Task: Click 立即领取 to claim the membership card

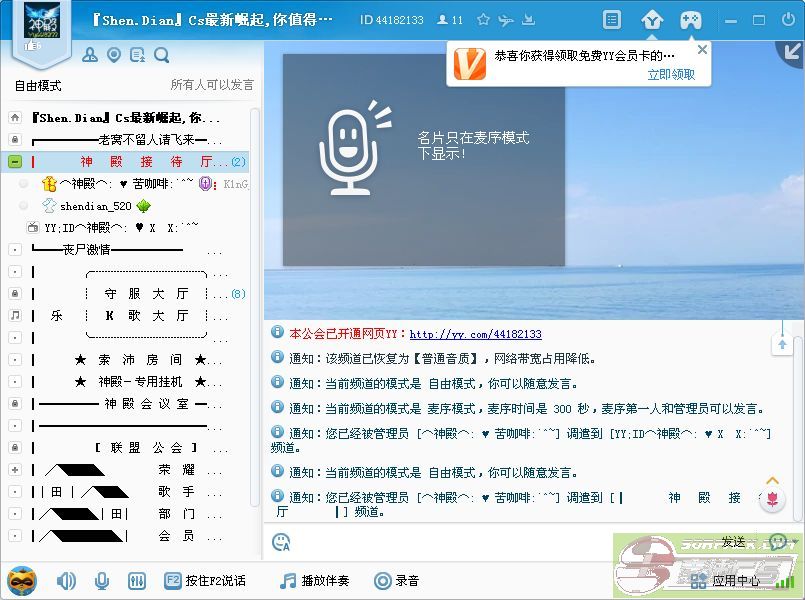Action: [x=671, y=75]
